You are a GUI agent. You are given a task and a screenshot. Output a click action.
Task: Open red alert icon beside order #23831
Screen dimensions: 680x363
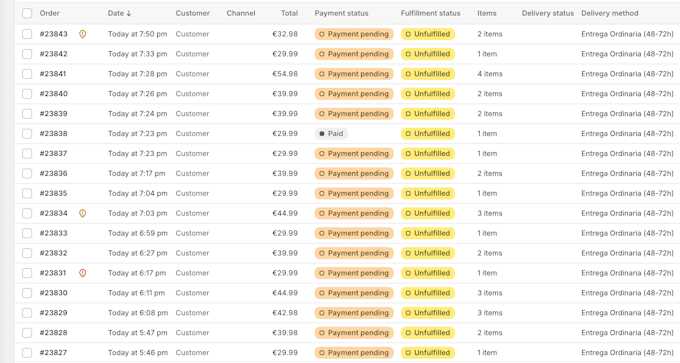[x=82, y=273]
